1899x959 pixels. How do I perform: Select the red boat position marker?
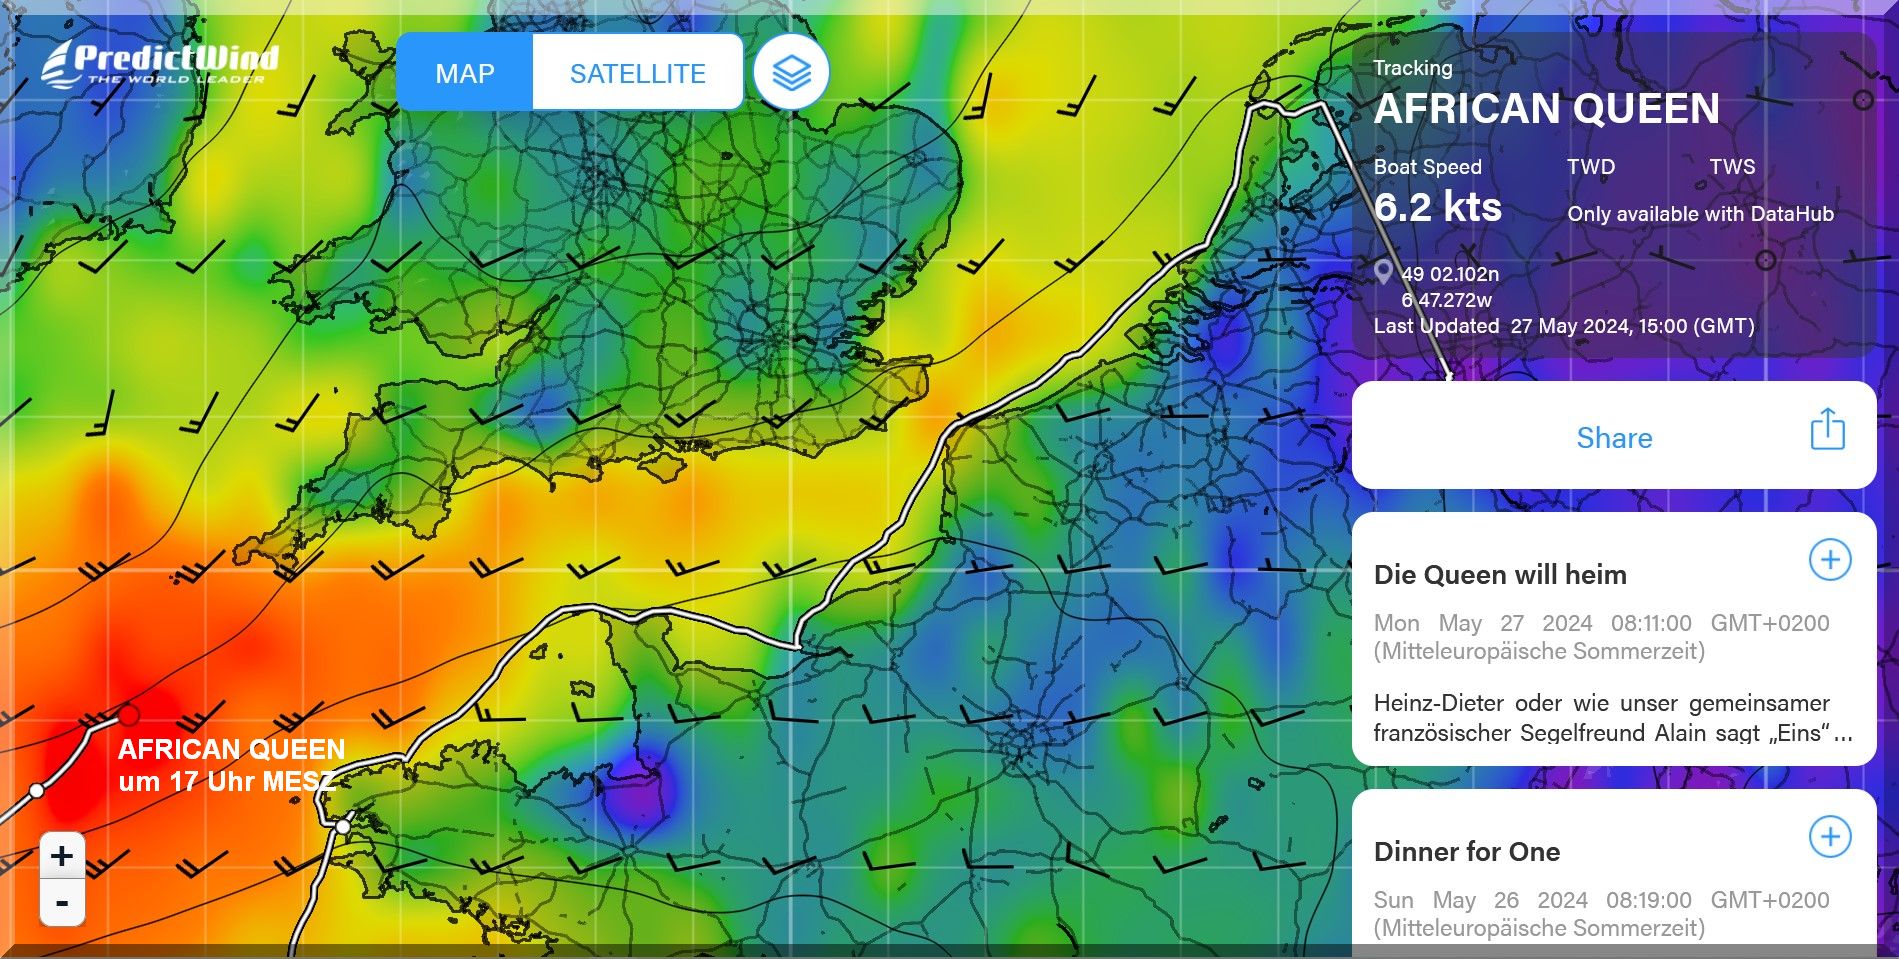tap(128, 714)
